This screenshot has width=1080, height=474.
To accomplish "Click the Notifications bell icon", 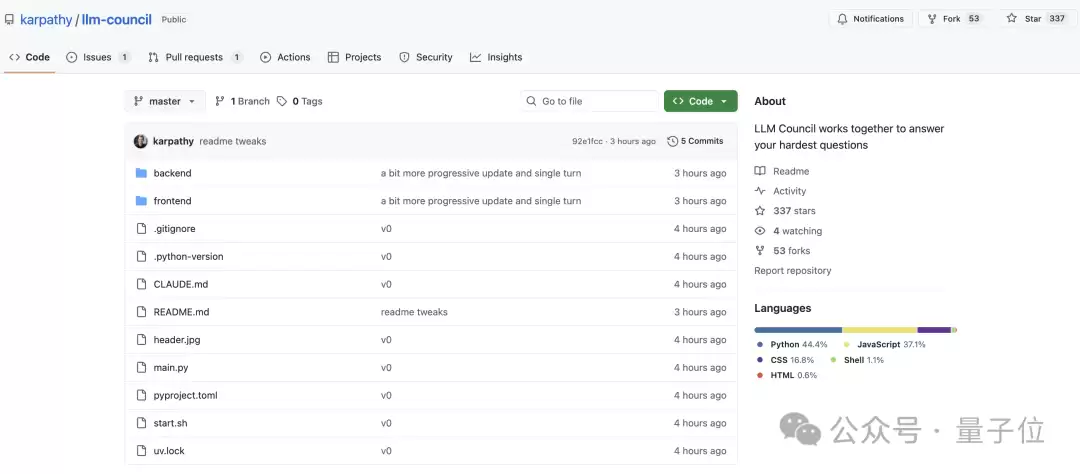I will pos(842,19).
